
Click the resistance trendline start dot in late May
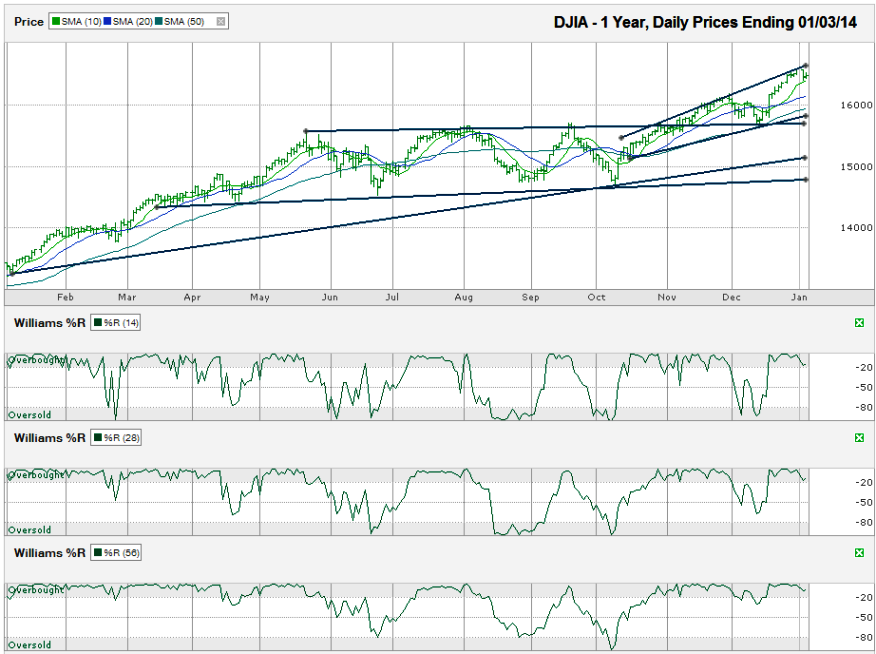306,131
